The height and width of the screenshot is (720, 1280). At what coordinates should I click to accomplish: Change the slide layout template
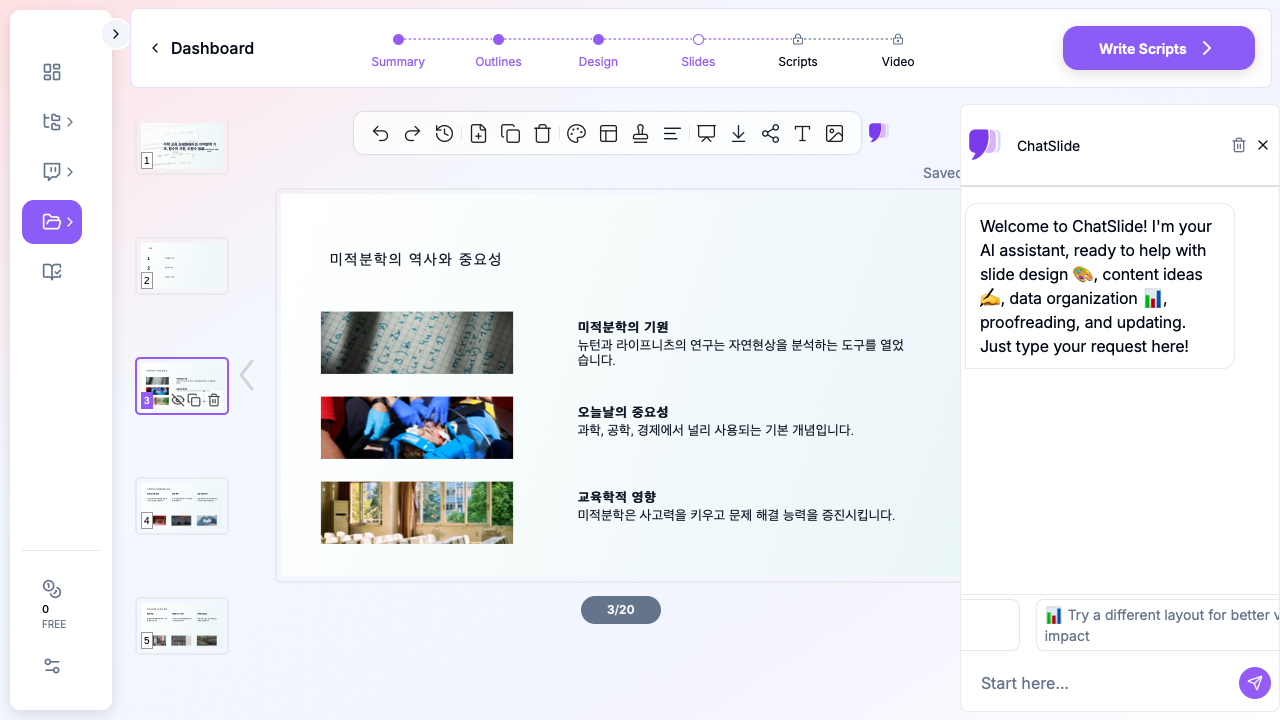[608, 133]
